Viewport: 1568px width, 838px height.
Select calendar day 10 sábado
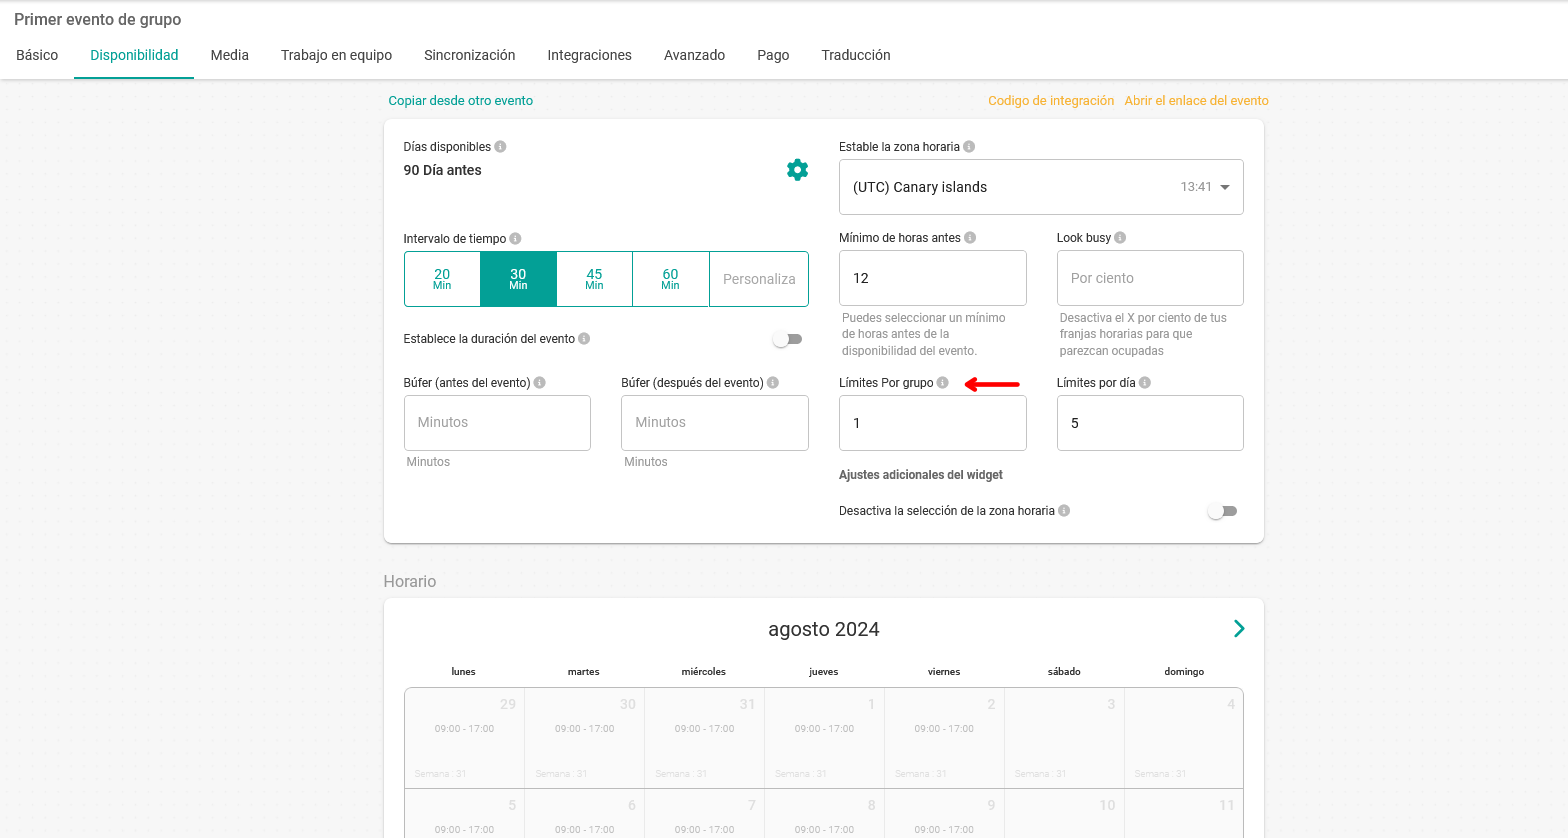1064,814
